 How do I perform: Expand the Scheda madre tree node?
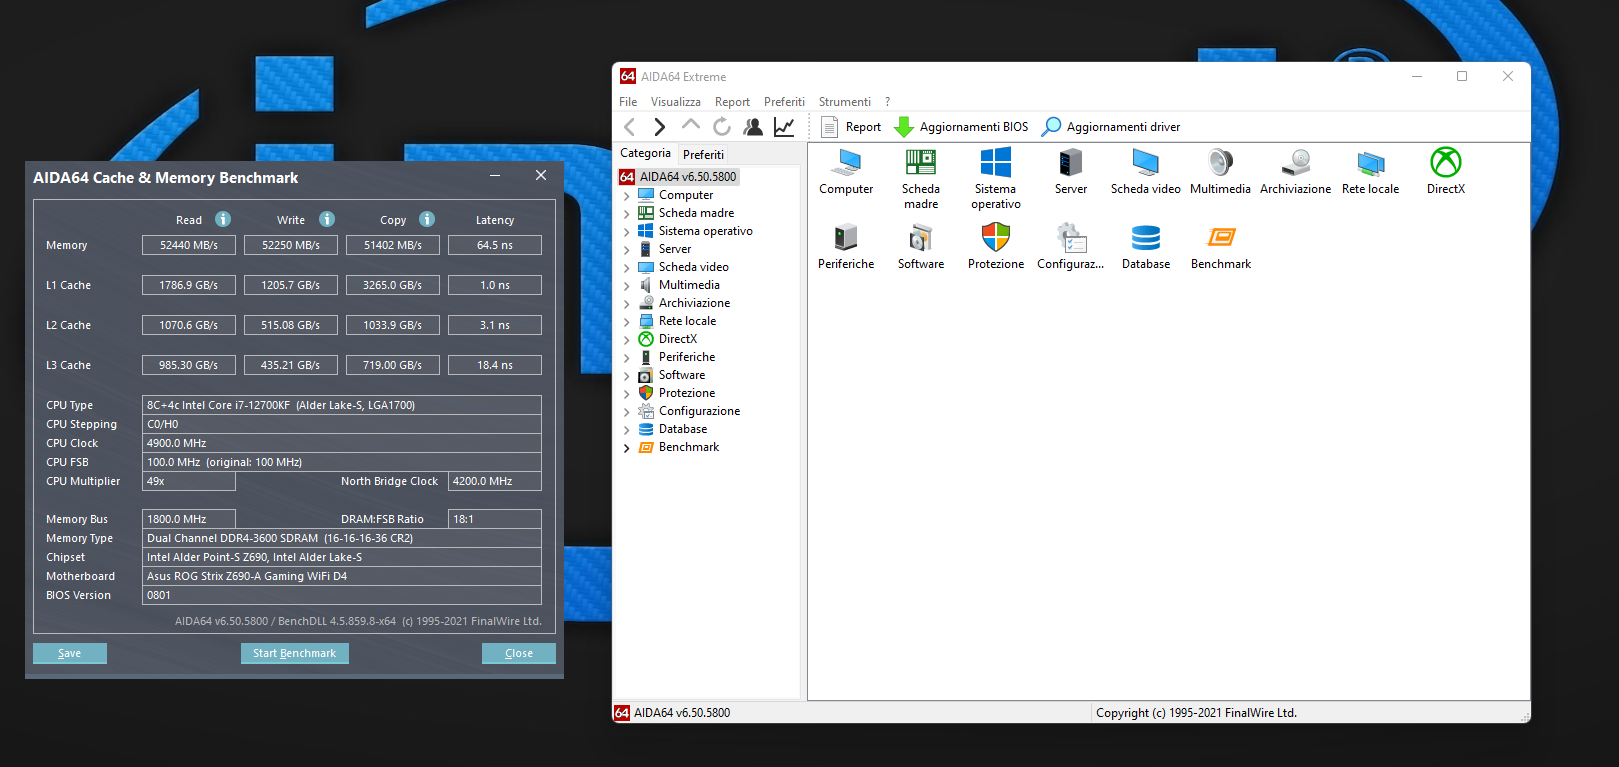(627, 214)
